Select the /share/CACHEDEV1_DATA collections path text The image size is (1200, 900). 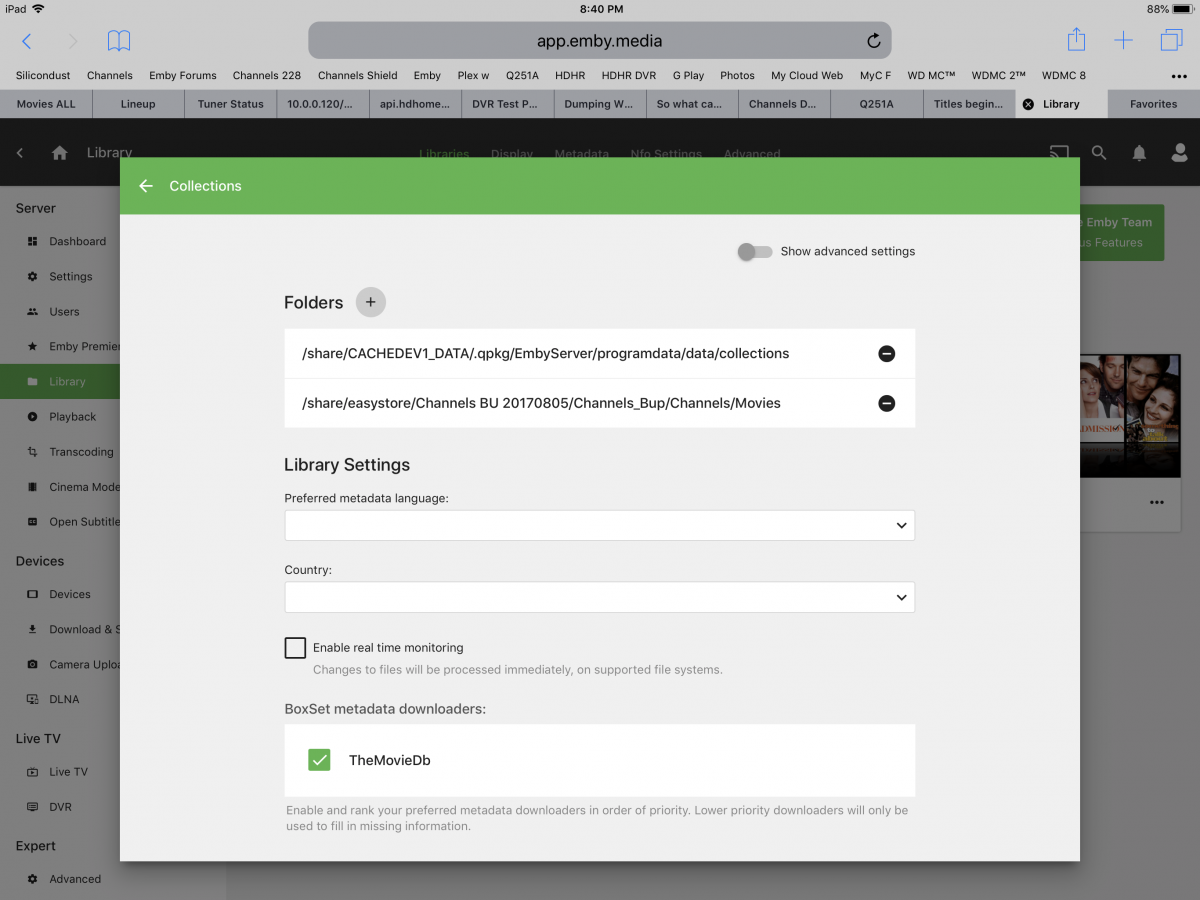point(545,354)
